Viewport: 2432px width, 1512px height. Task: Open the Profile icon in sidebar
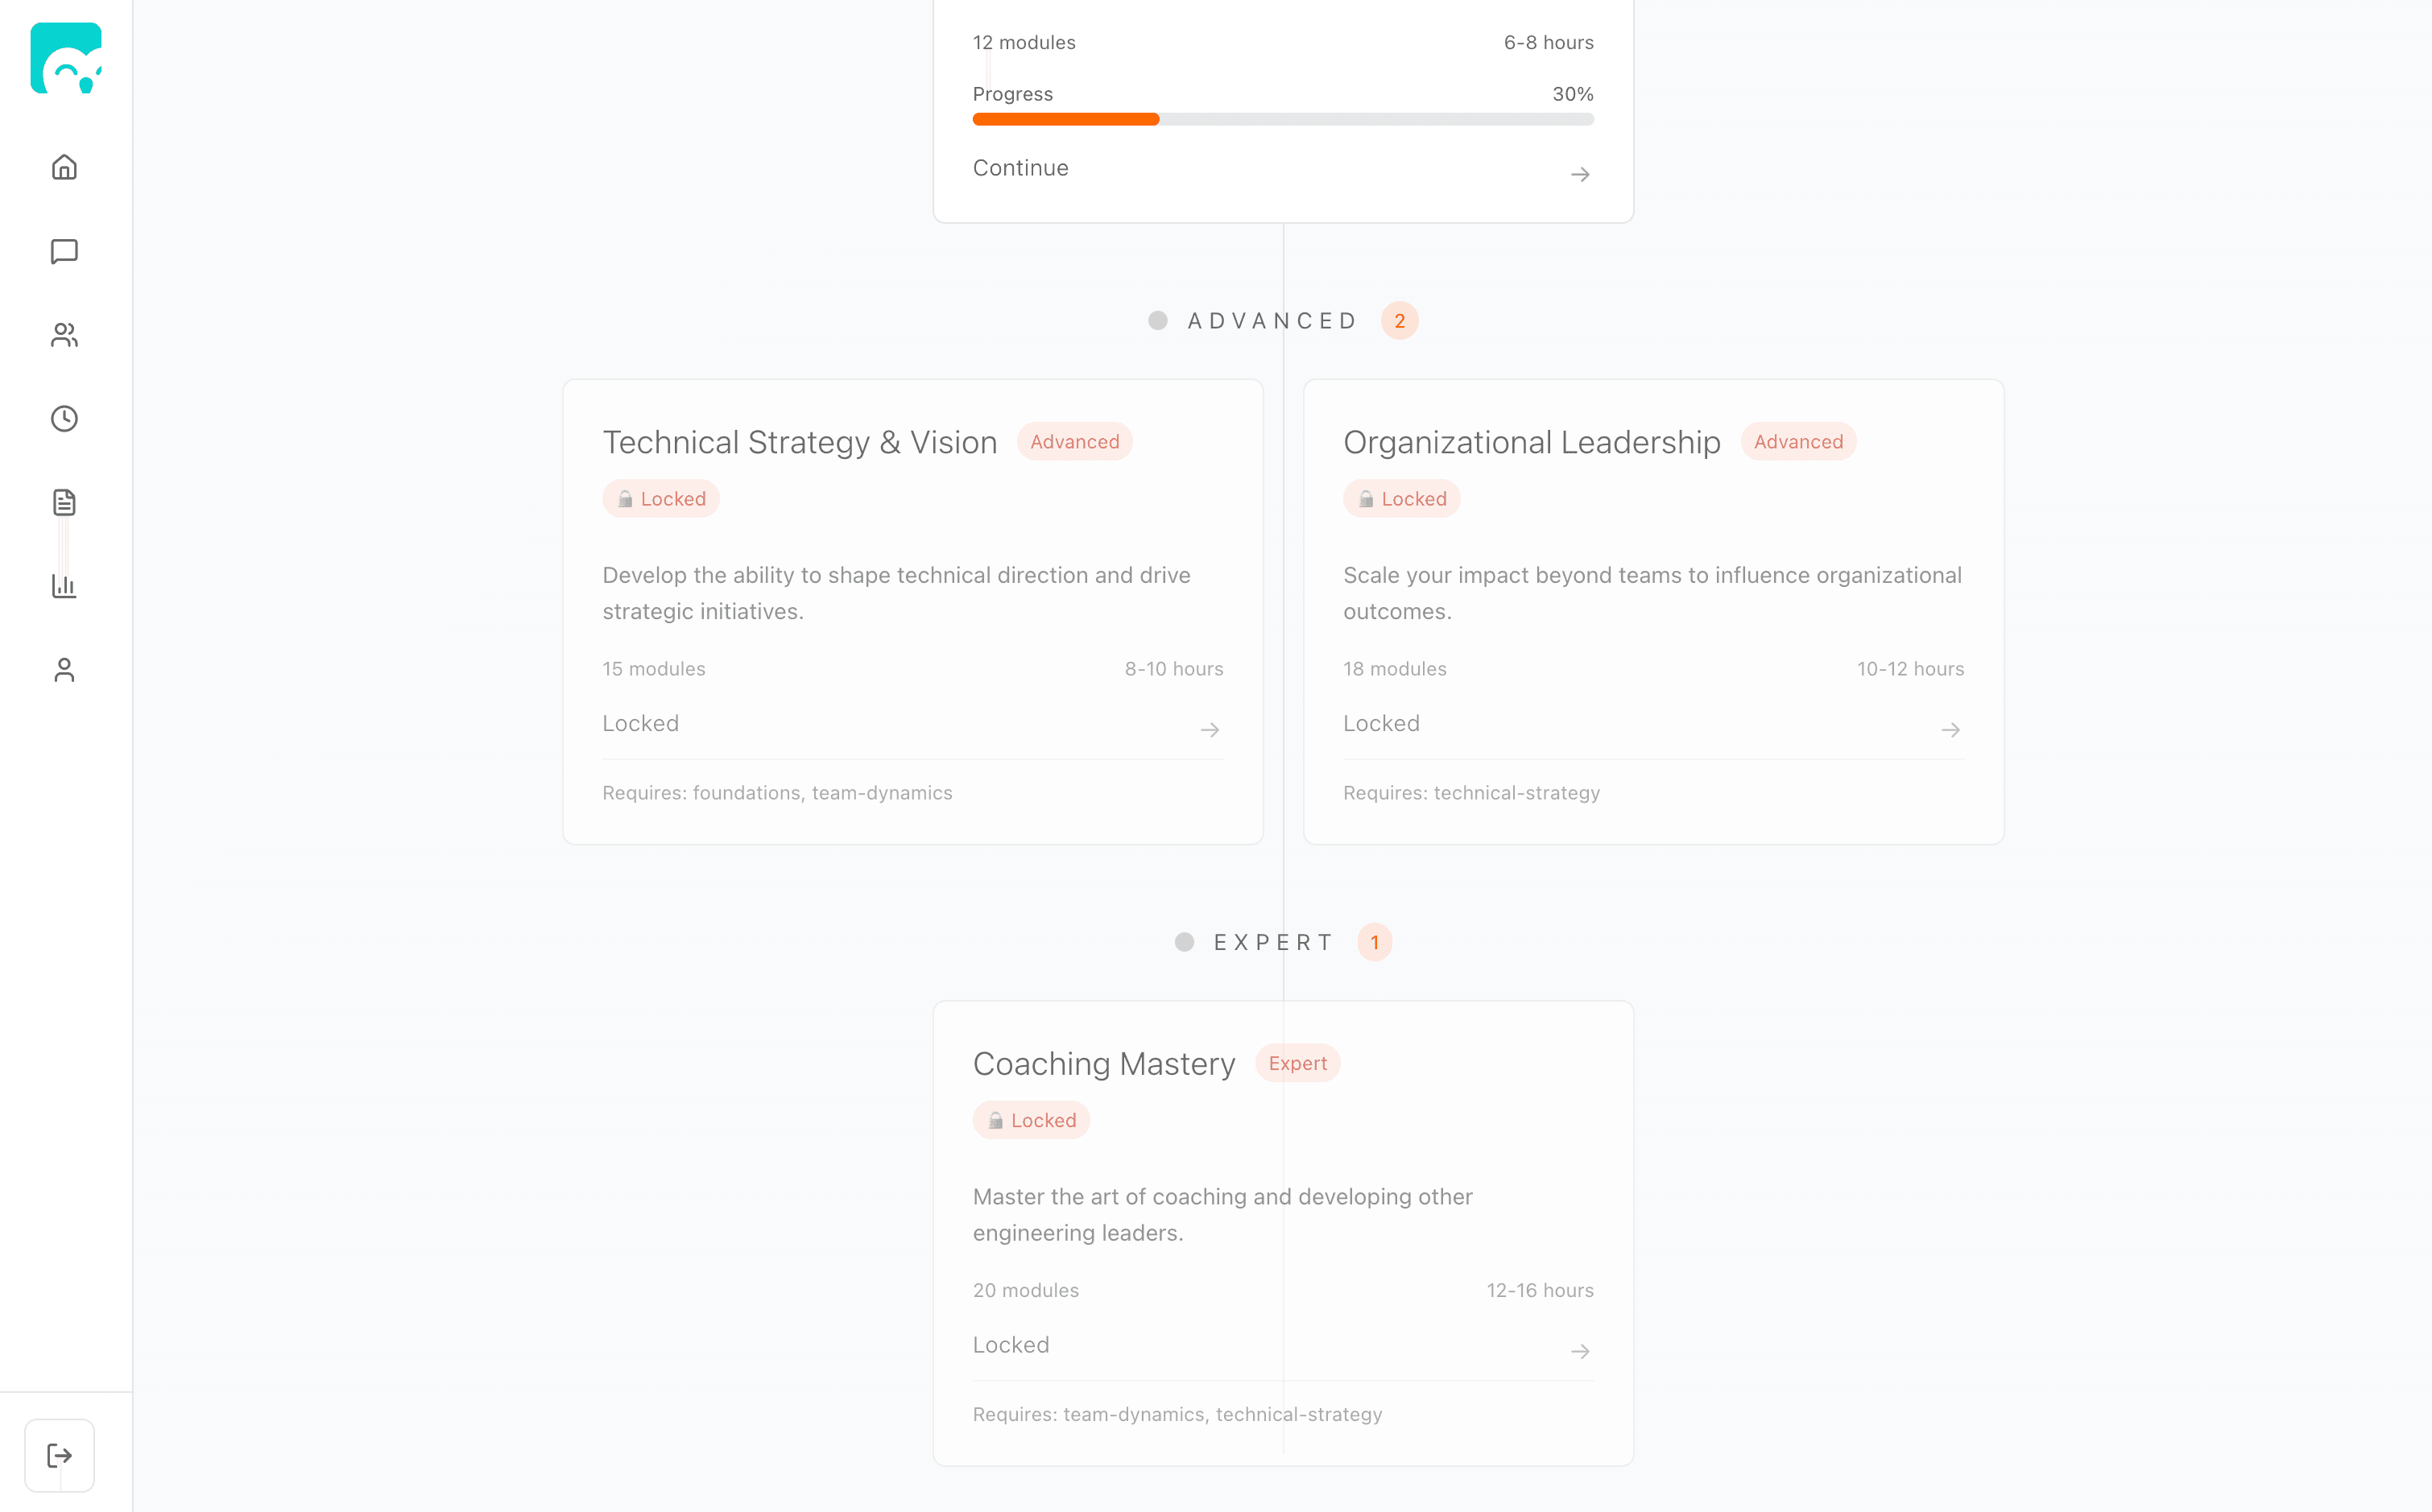pos(64,670)
